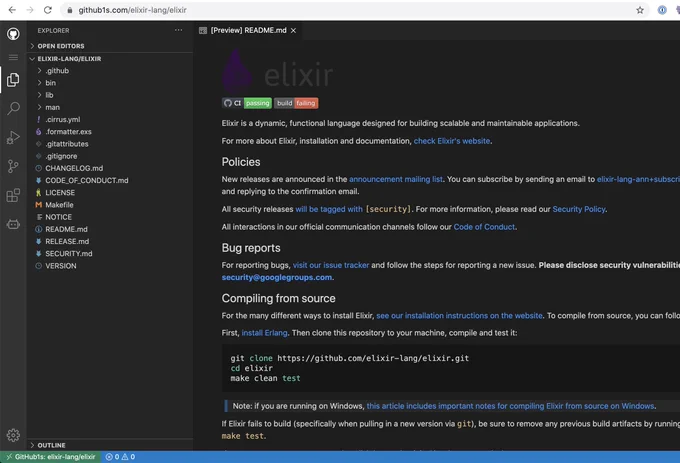Open the Source Control view icon

13,166
